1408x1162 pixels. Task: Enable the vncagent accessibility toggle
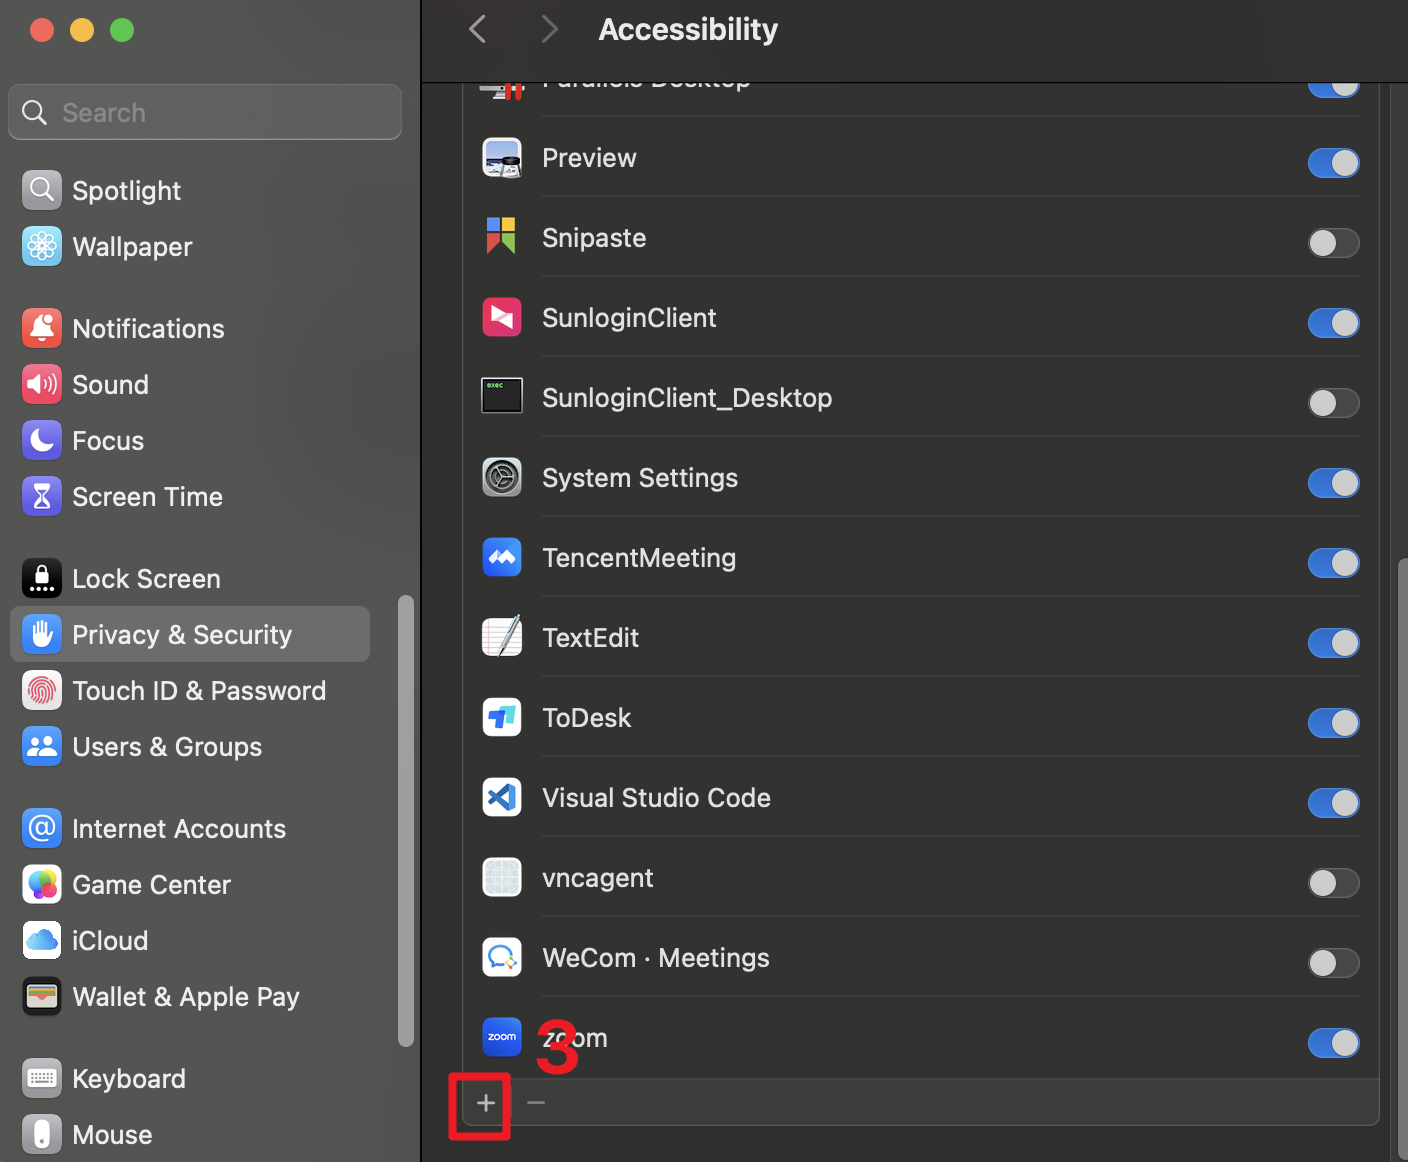[x=1334, y=883]
